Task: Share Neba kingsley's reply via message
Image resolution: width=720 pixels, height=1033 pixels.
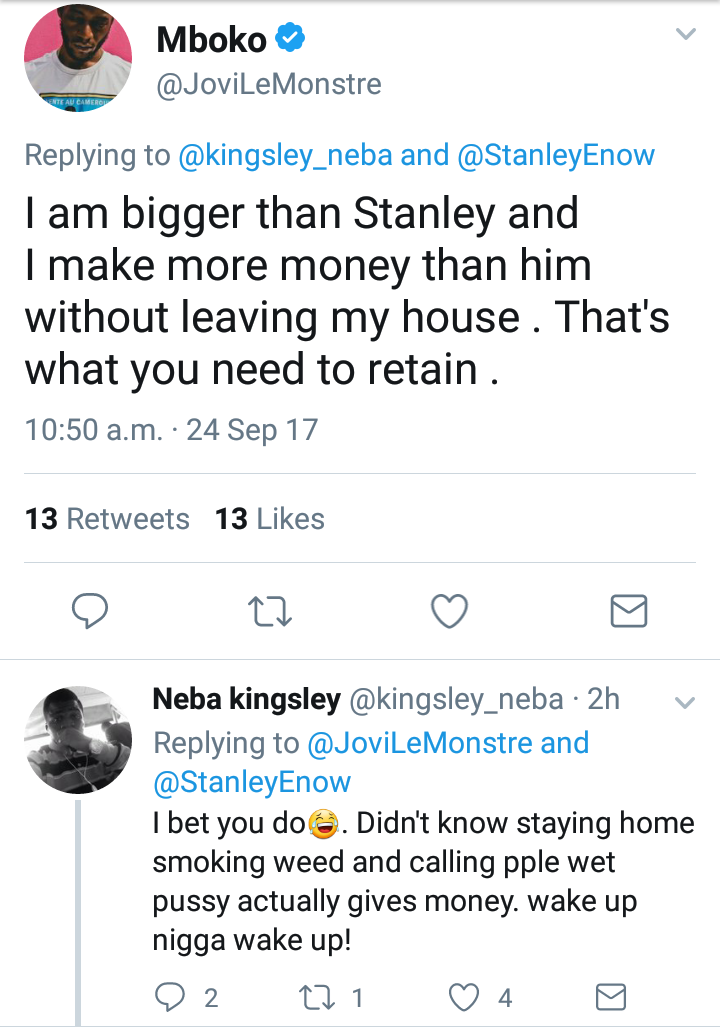Action: click(611, 997)
